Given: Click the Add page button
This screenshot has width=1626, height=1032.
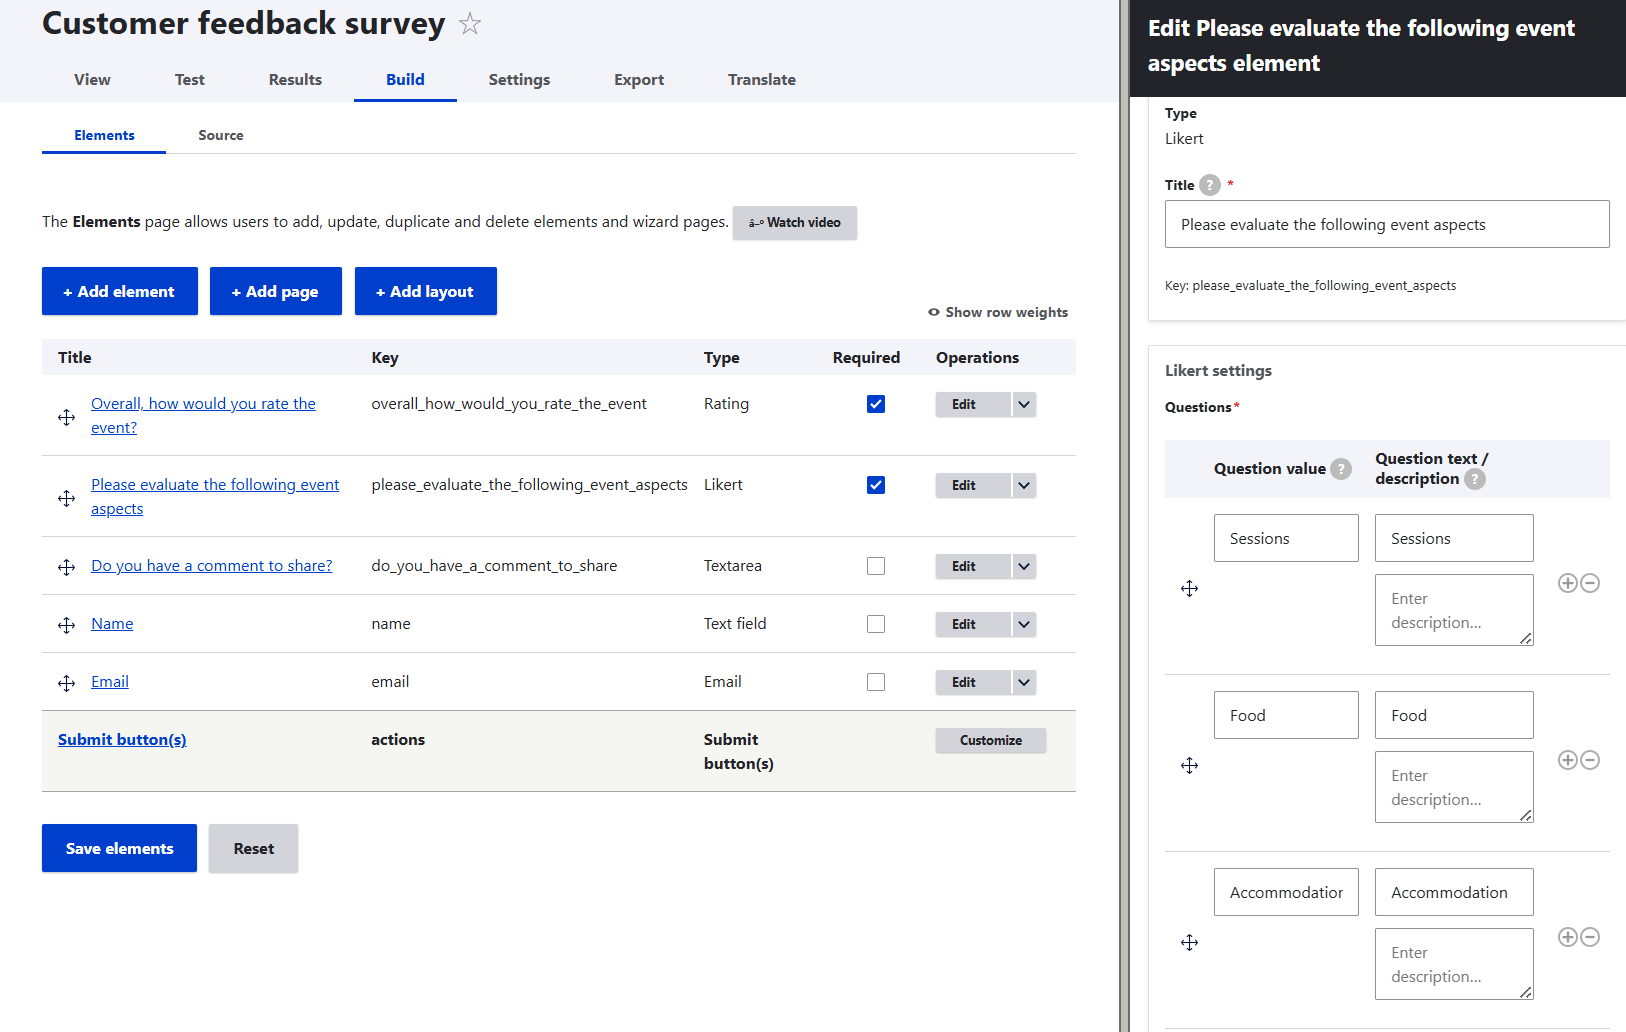Looking at the screenshot, I should click(x=276, y=291).
